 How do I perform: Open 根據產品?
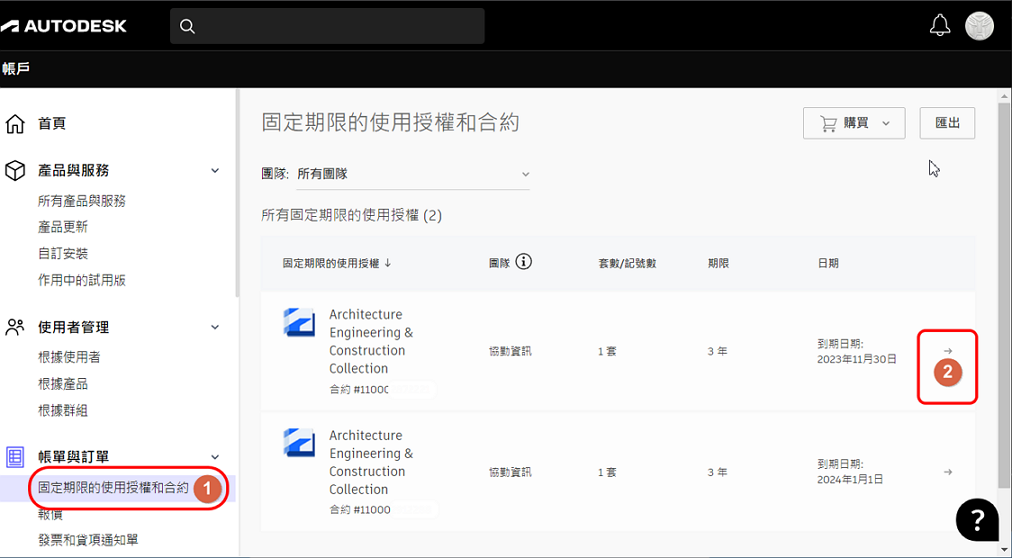(63, 384)
